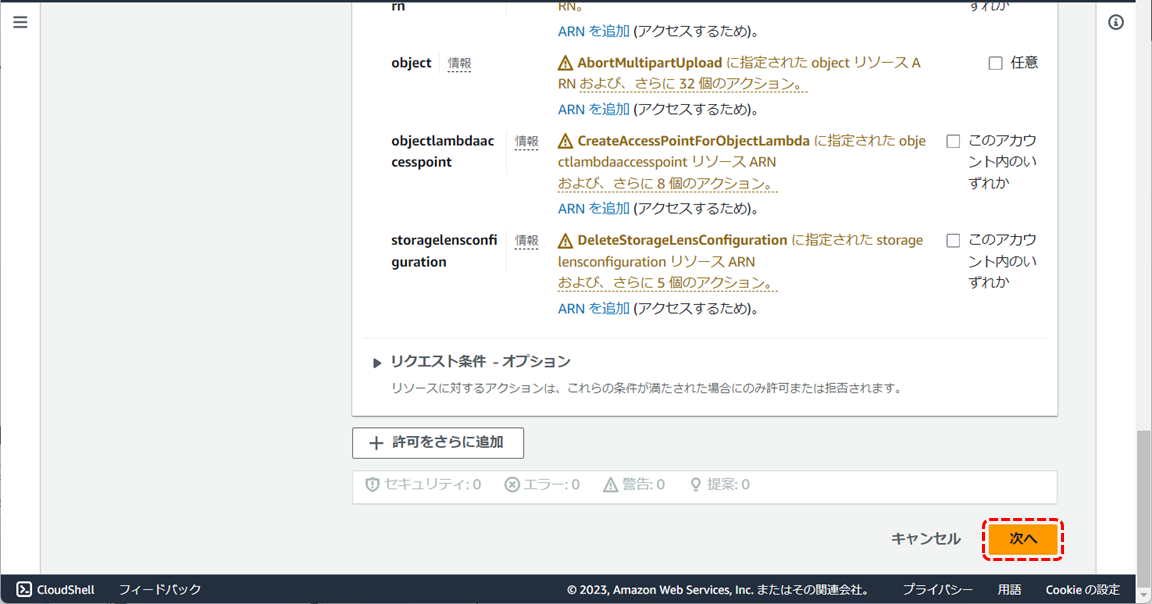Viewport: 1152px width, 604px height.
Task: Open 情報 link next to objectlambdaaccesspoint
Action: (526, 142)
